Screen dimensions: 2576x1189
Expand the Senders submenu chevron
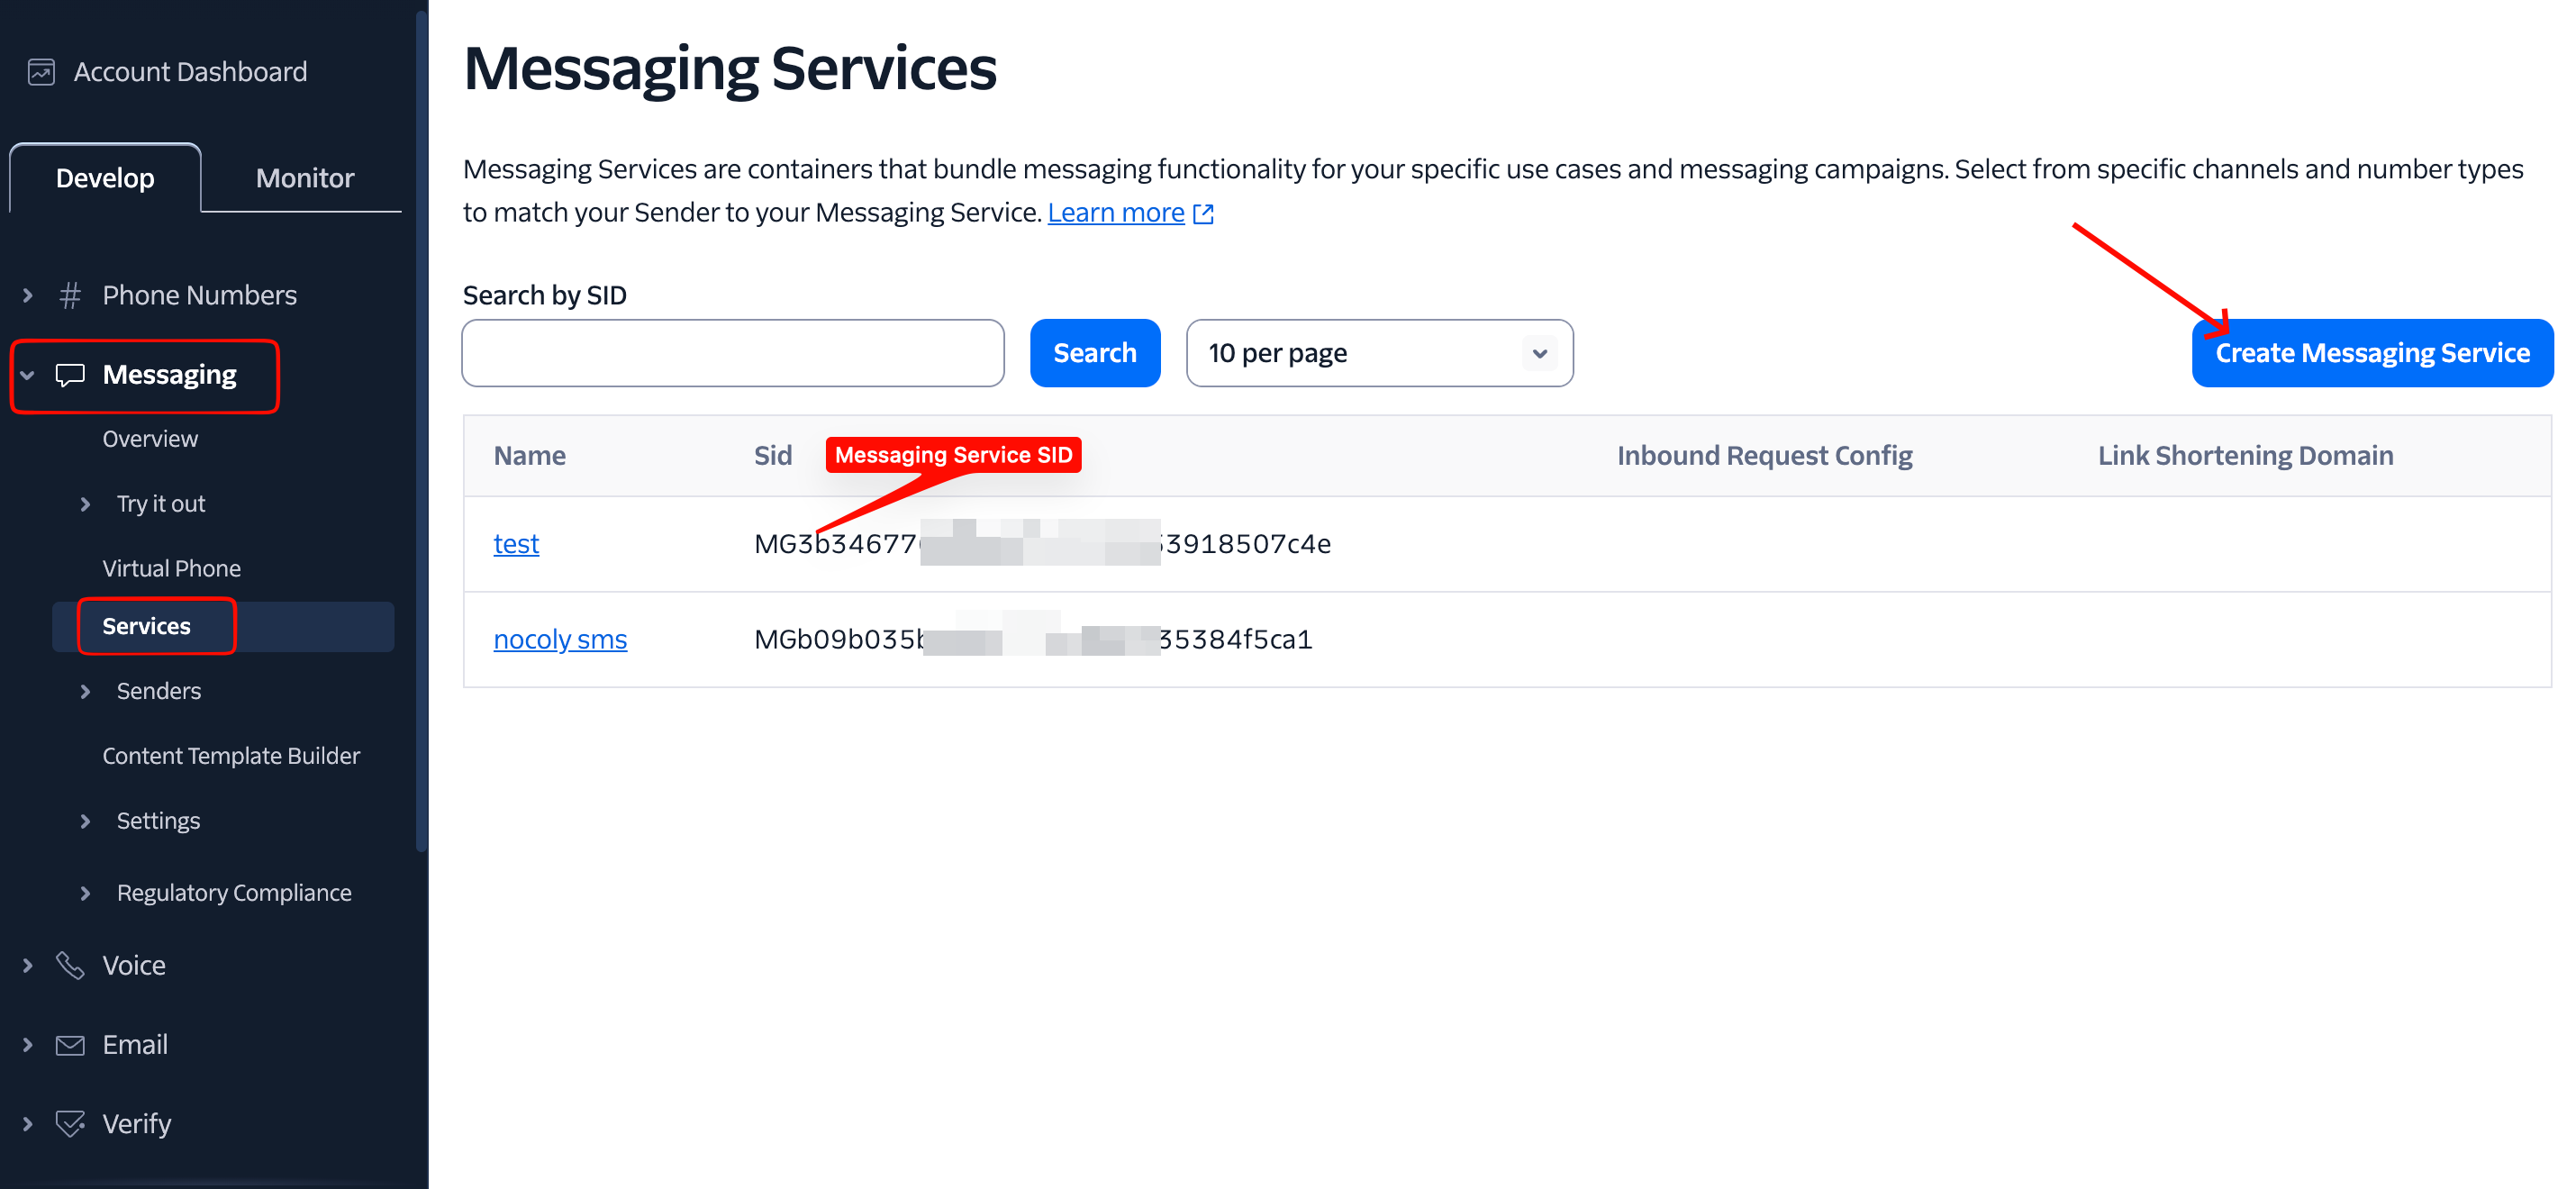(85, 691)
